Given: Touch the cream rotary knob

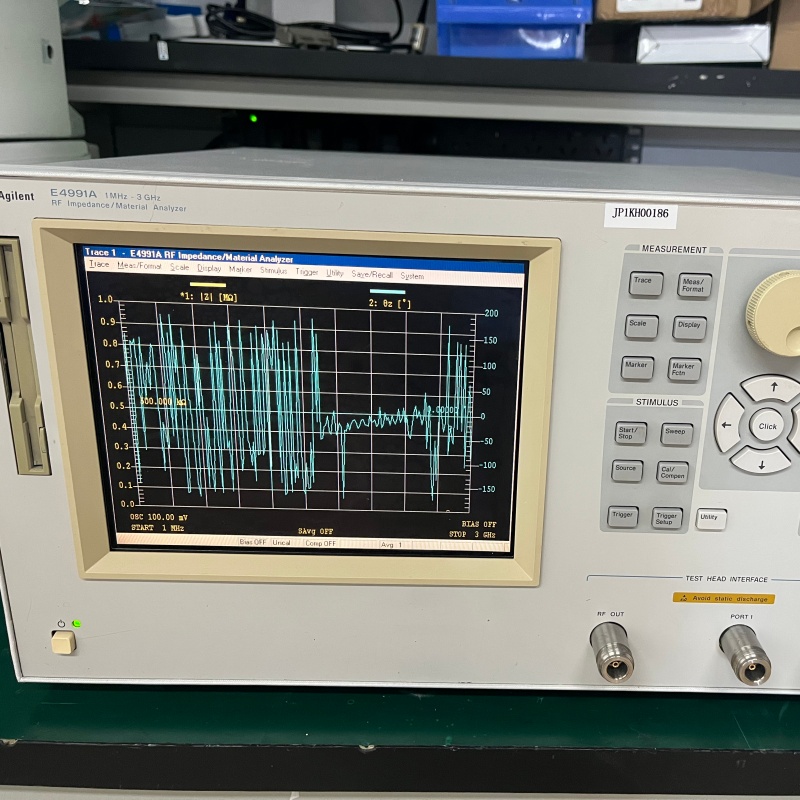Looking at the screenshot, I should click(x=773, y=312).
